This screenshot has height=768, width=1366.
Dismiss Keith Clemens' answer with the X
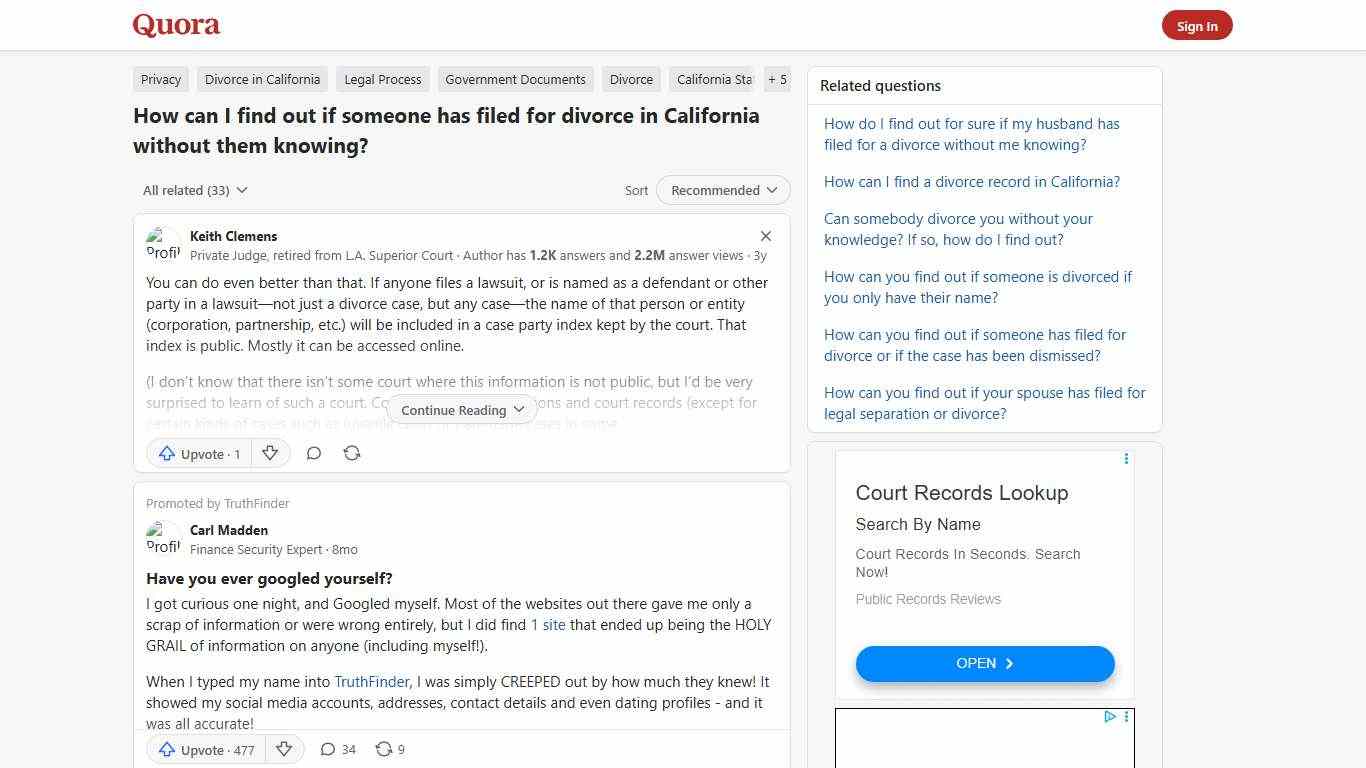[x=766, y=236]
